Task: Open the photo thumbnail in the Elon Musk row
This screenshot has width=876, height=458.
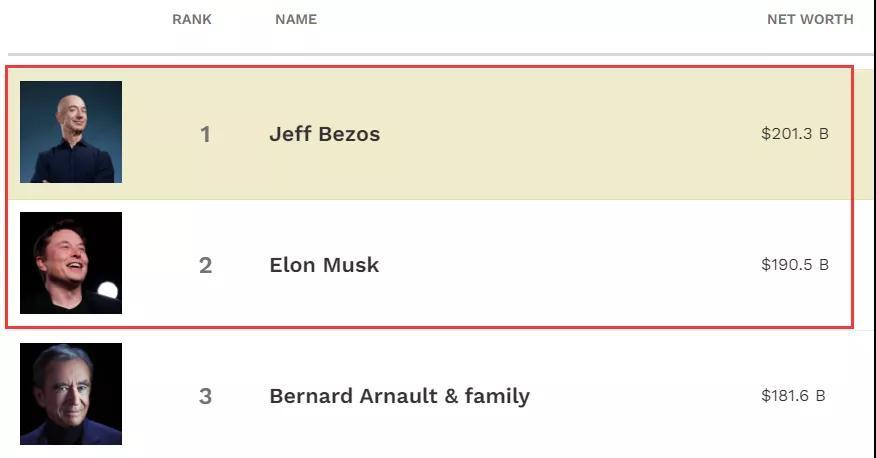Action: pyautogui.click(x=71, y=263)
